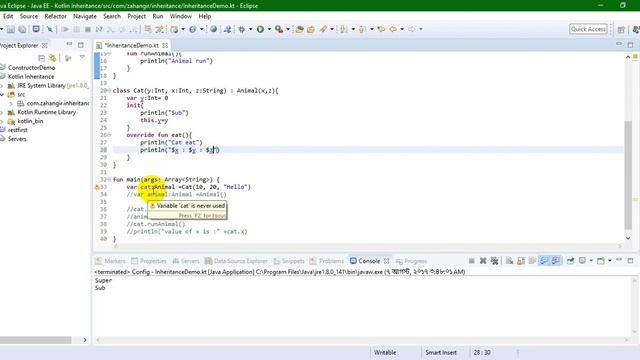Click the Save toolbar icon

[x=11, y=29]
